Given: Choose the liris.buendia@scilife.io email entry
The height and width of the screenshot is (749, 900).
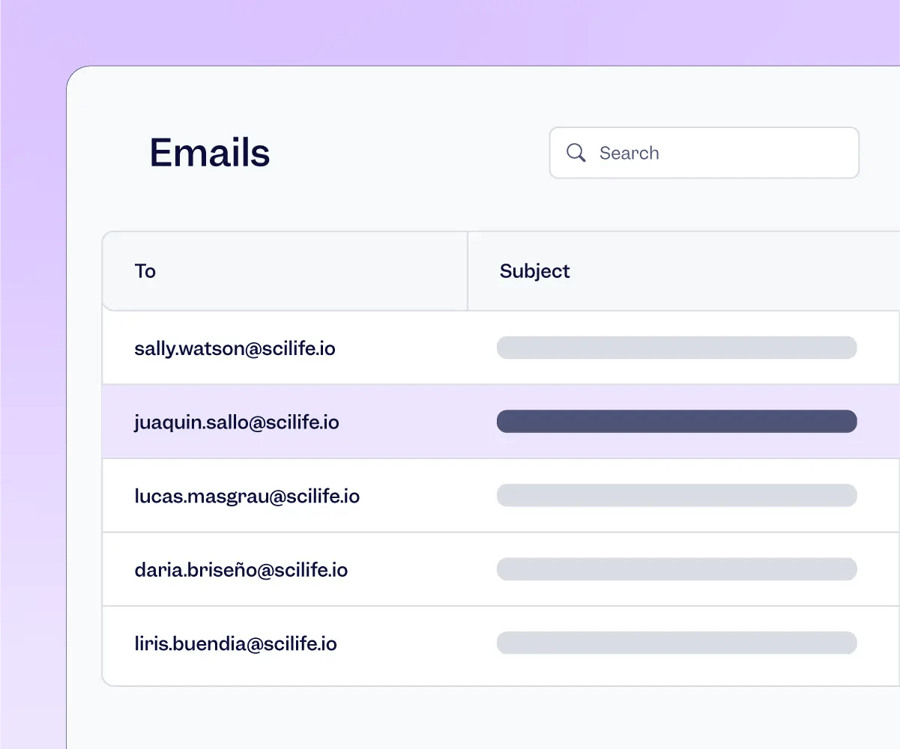Looking at the screenshot, I should [236, 644].
